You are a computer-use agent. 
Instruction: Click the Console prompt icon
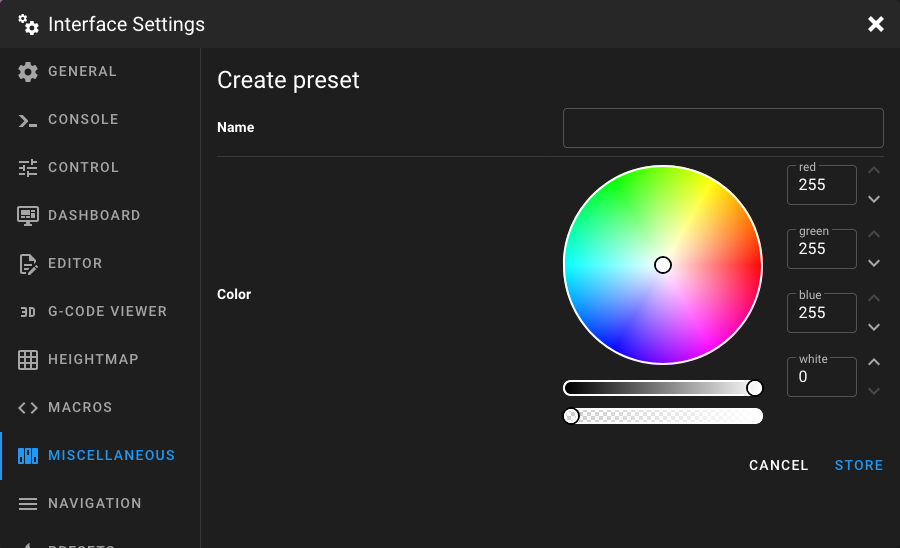[x=28, y=120]
